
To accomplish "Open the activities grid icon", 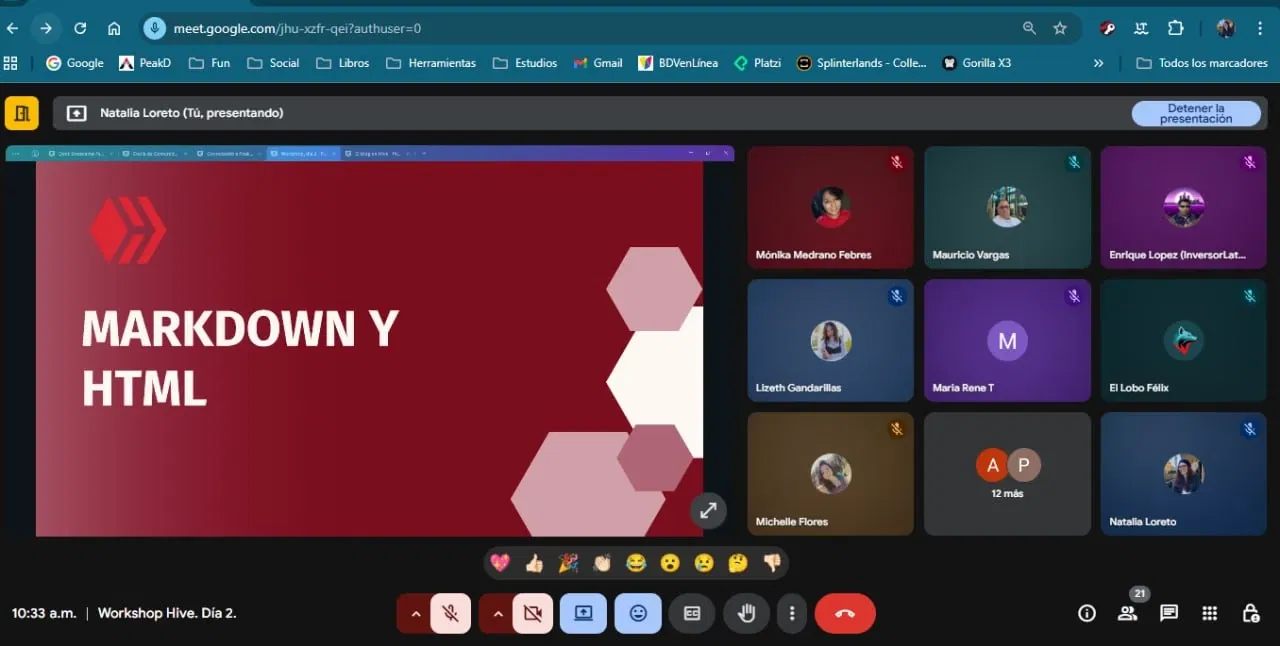I will click(x=1209, y=614).
